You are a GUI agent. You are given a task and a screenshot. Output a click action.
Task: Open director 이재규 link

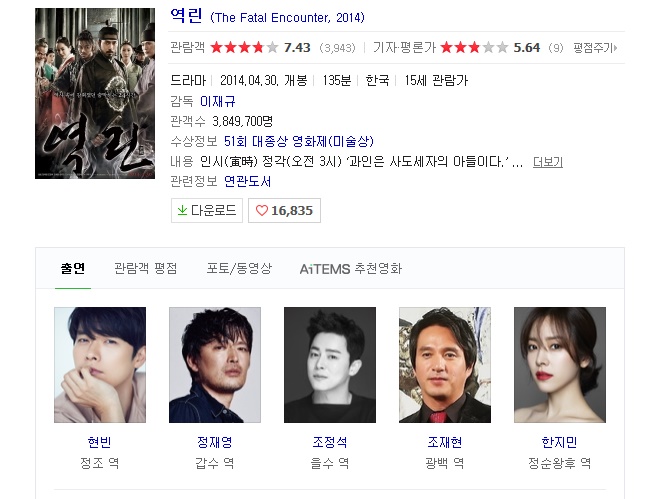(x=217, y=101)
